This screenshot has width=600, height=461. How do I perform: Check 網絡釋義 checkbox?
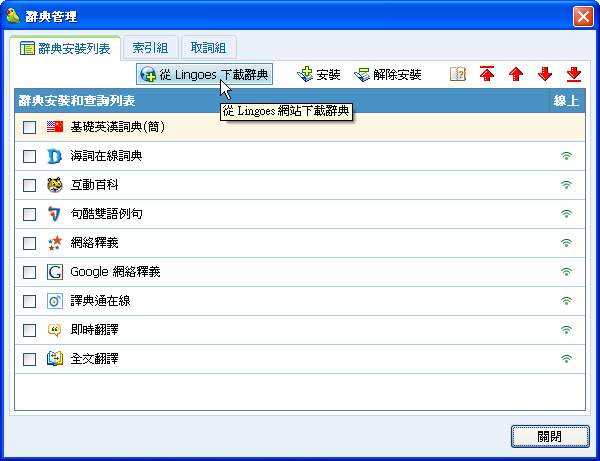[29, 243]
